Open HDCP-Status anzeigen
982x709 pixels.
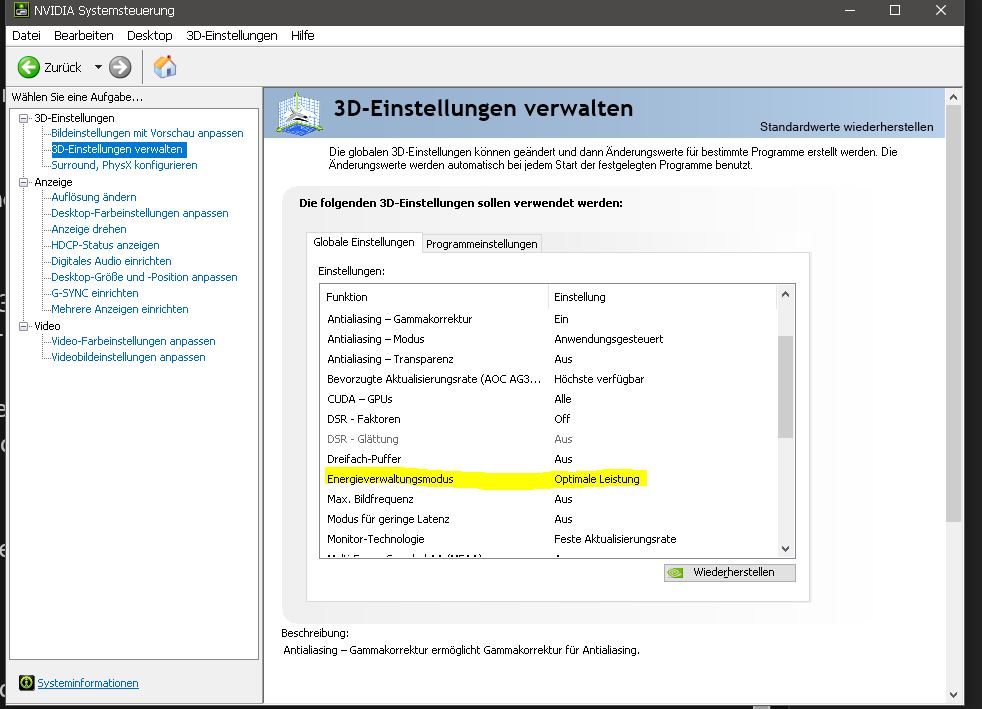[x=105, y=246]
